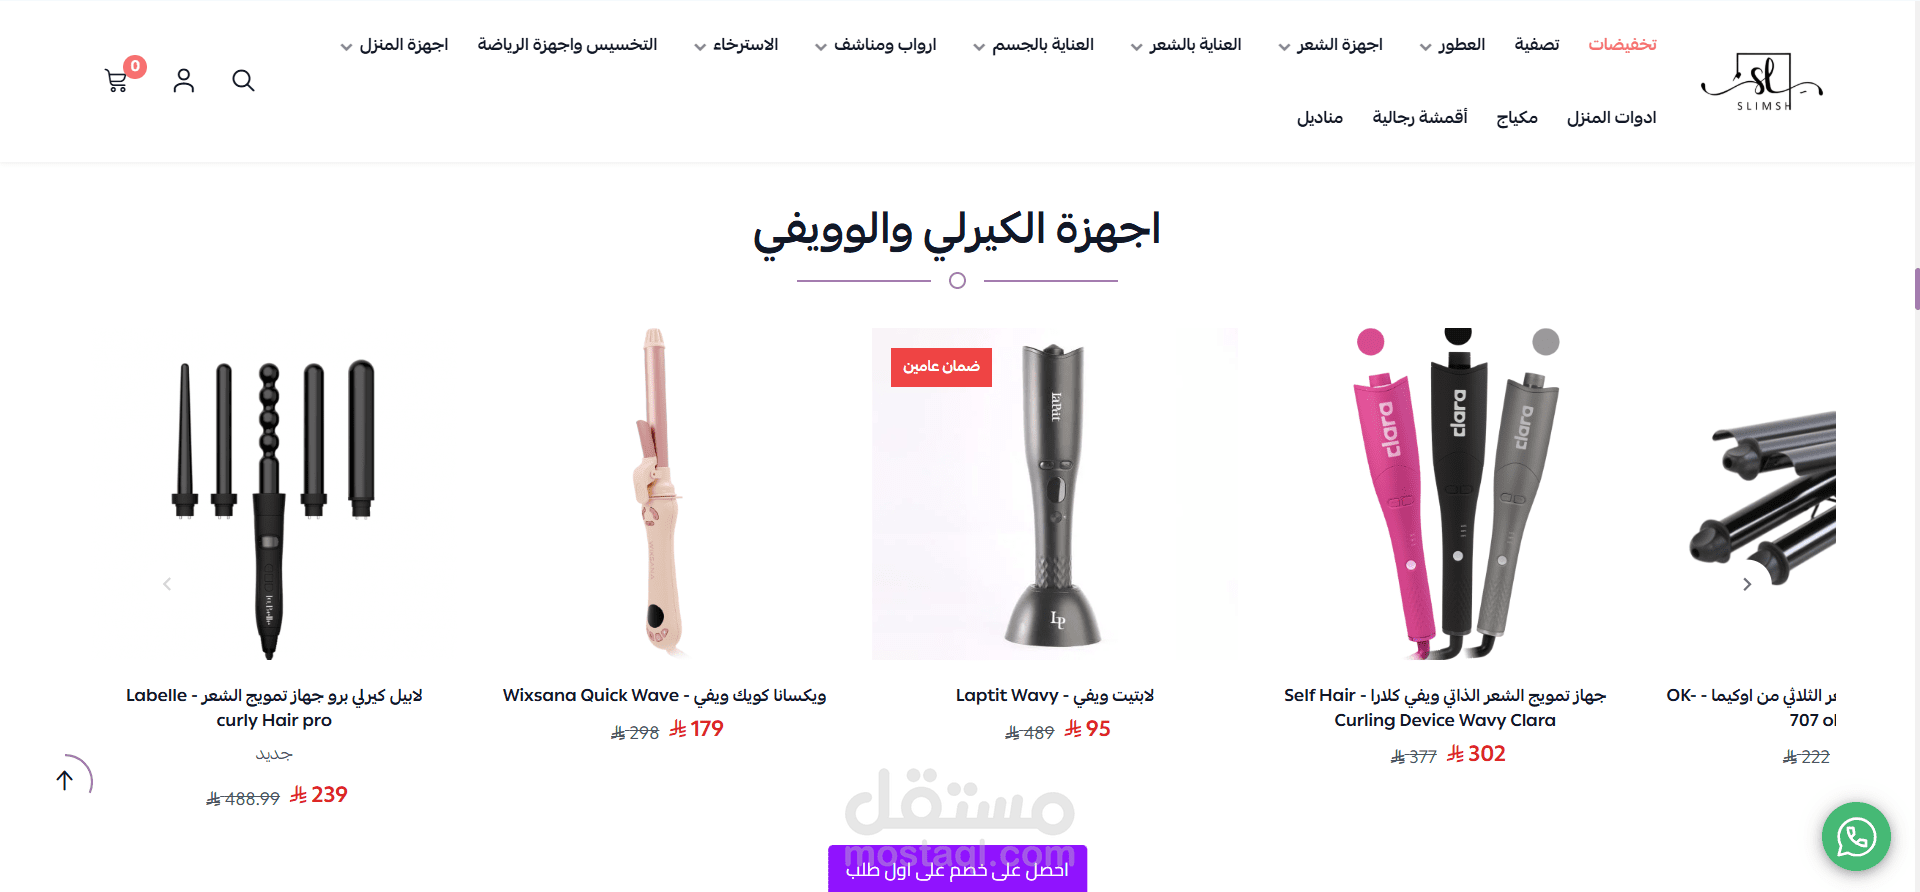Open WhatsApp chat button
1920x892 pixels.
point(1856,837)
